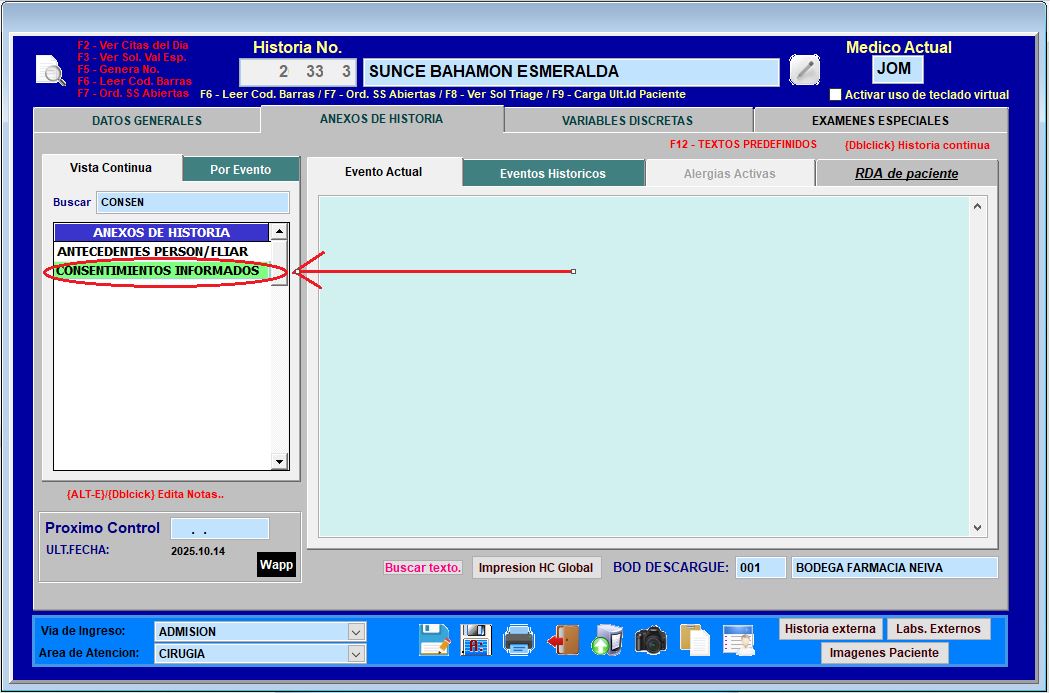Click the Historia No. number field
Screen dimensions: 1050x693
point(298,72)
